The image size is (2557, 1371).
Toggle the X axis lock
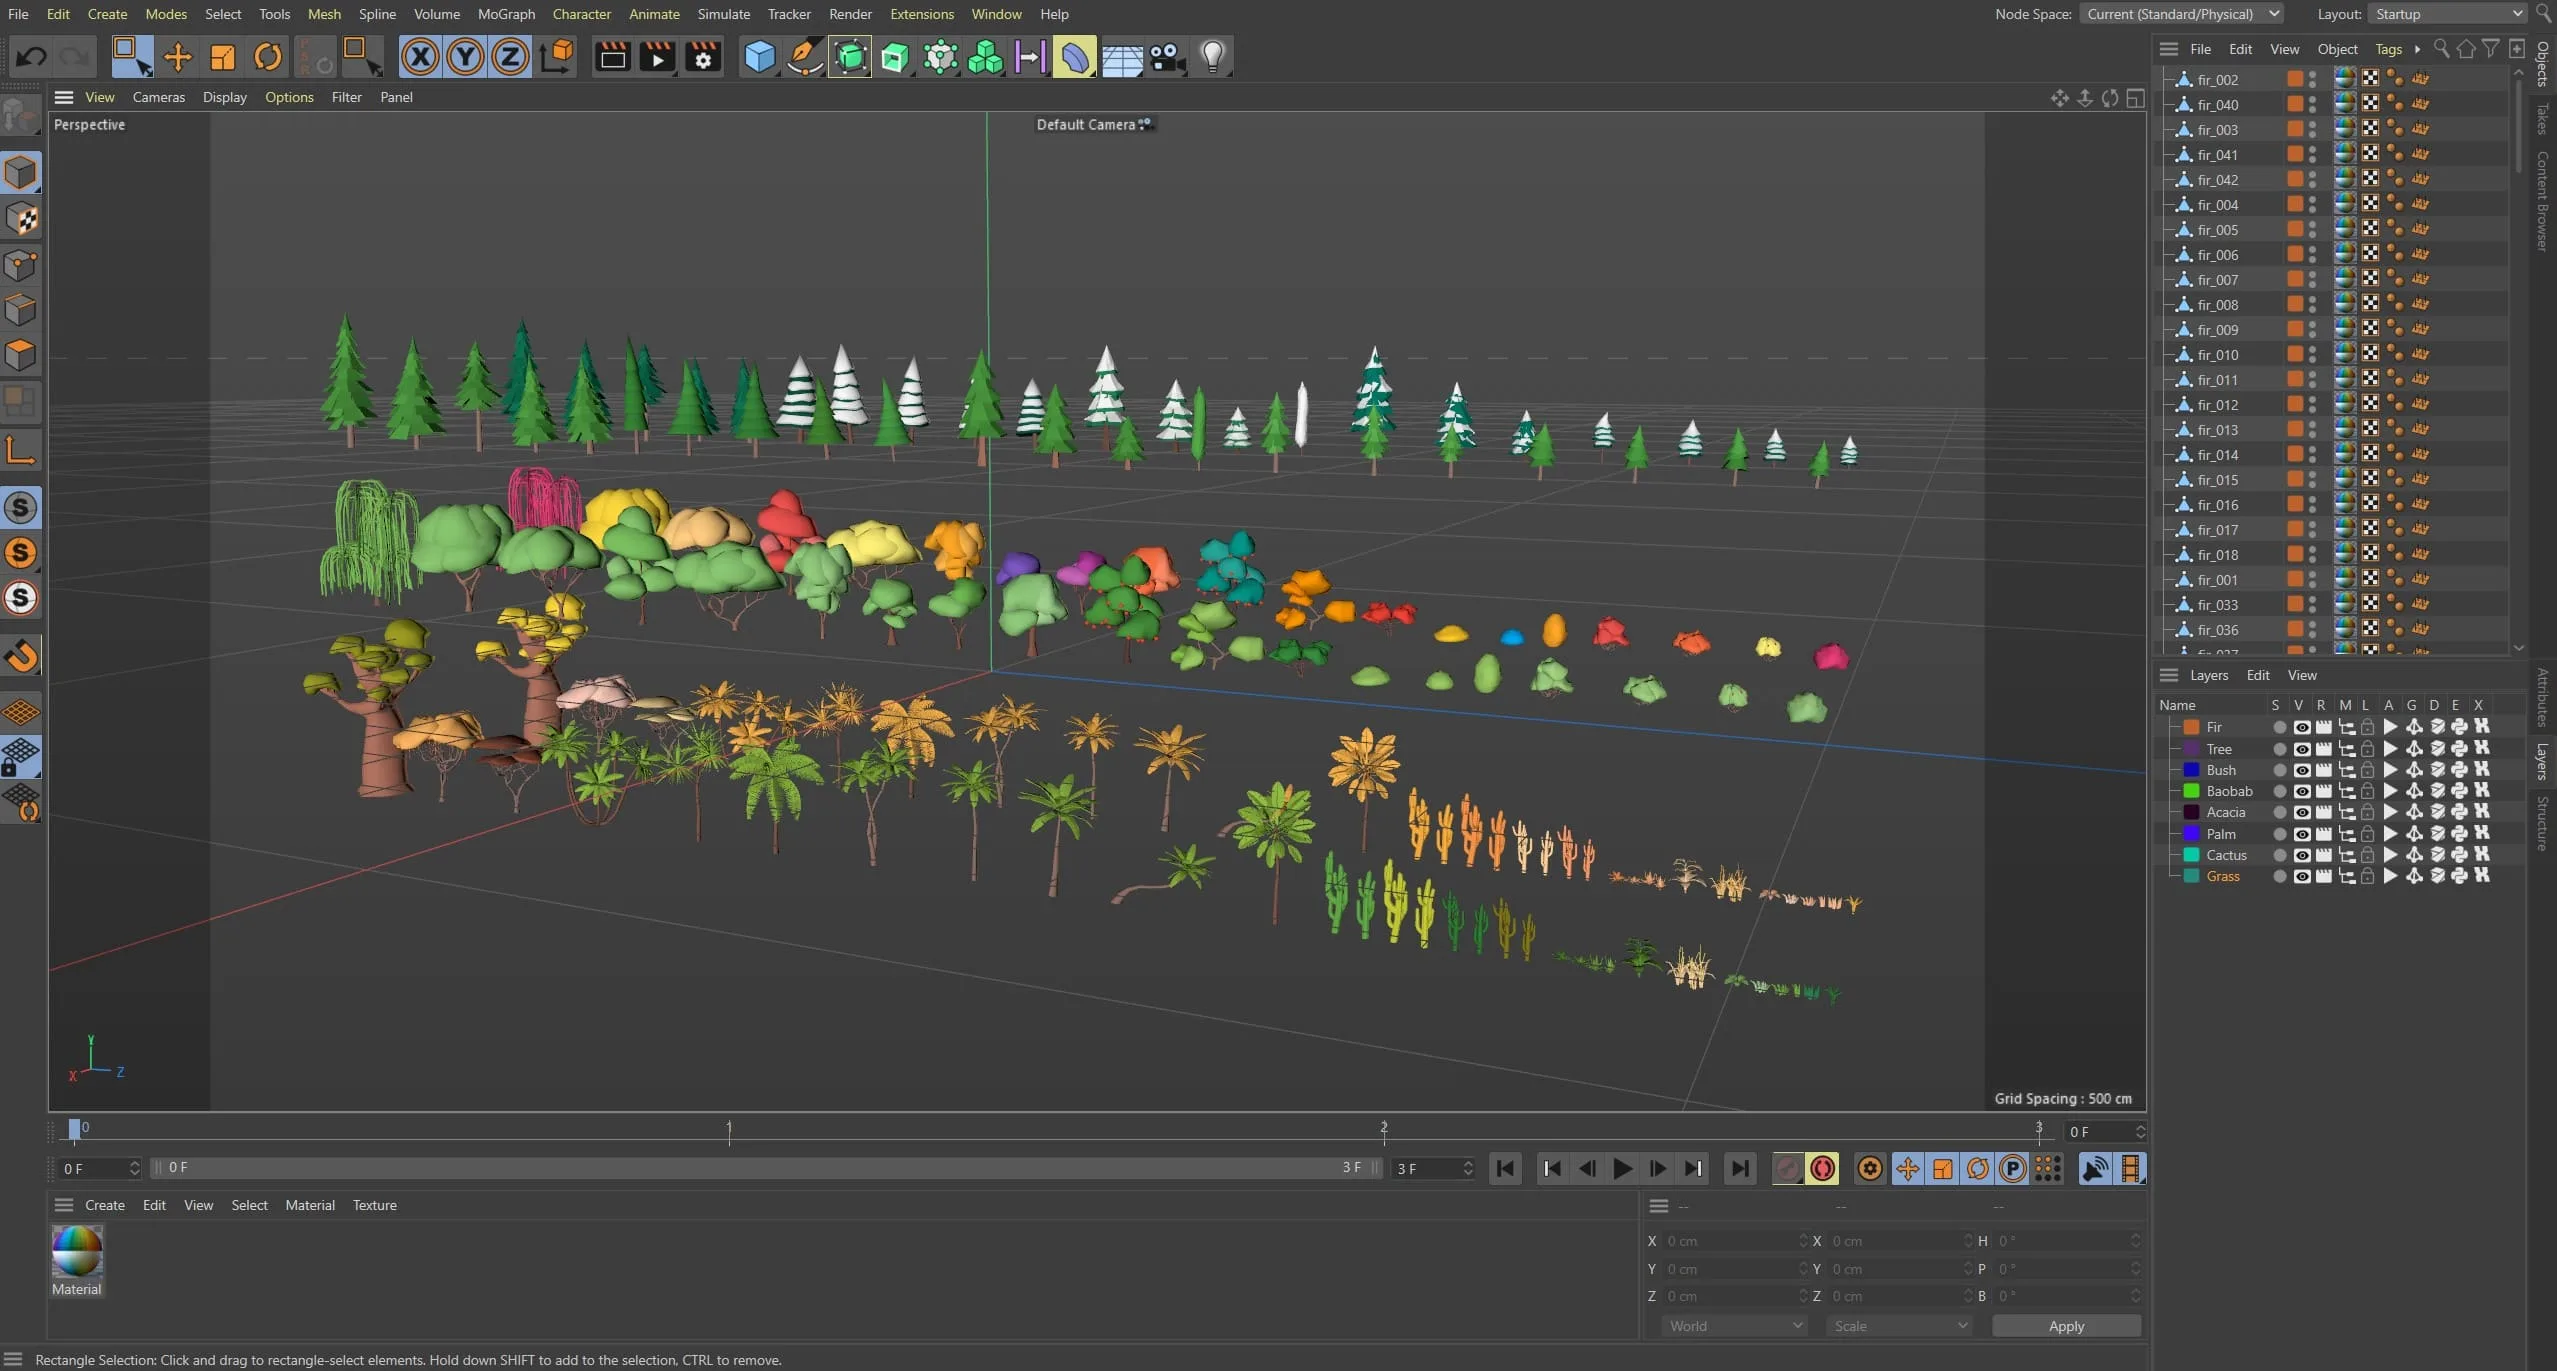pos(420,56)
